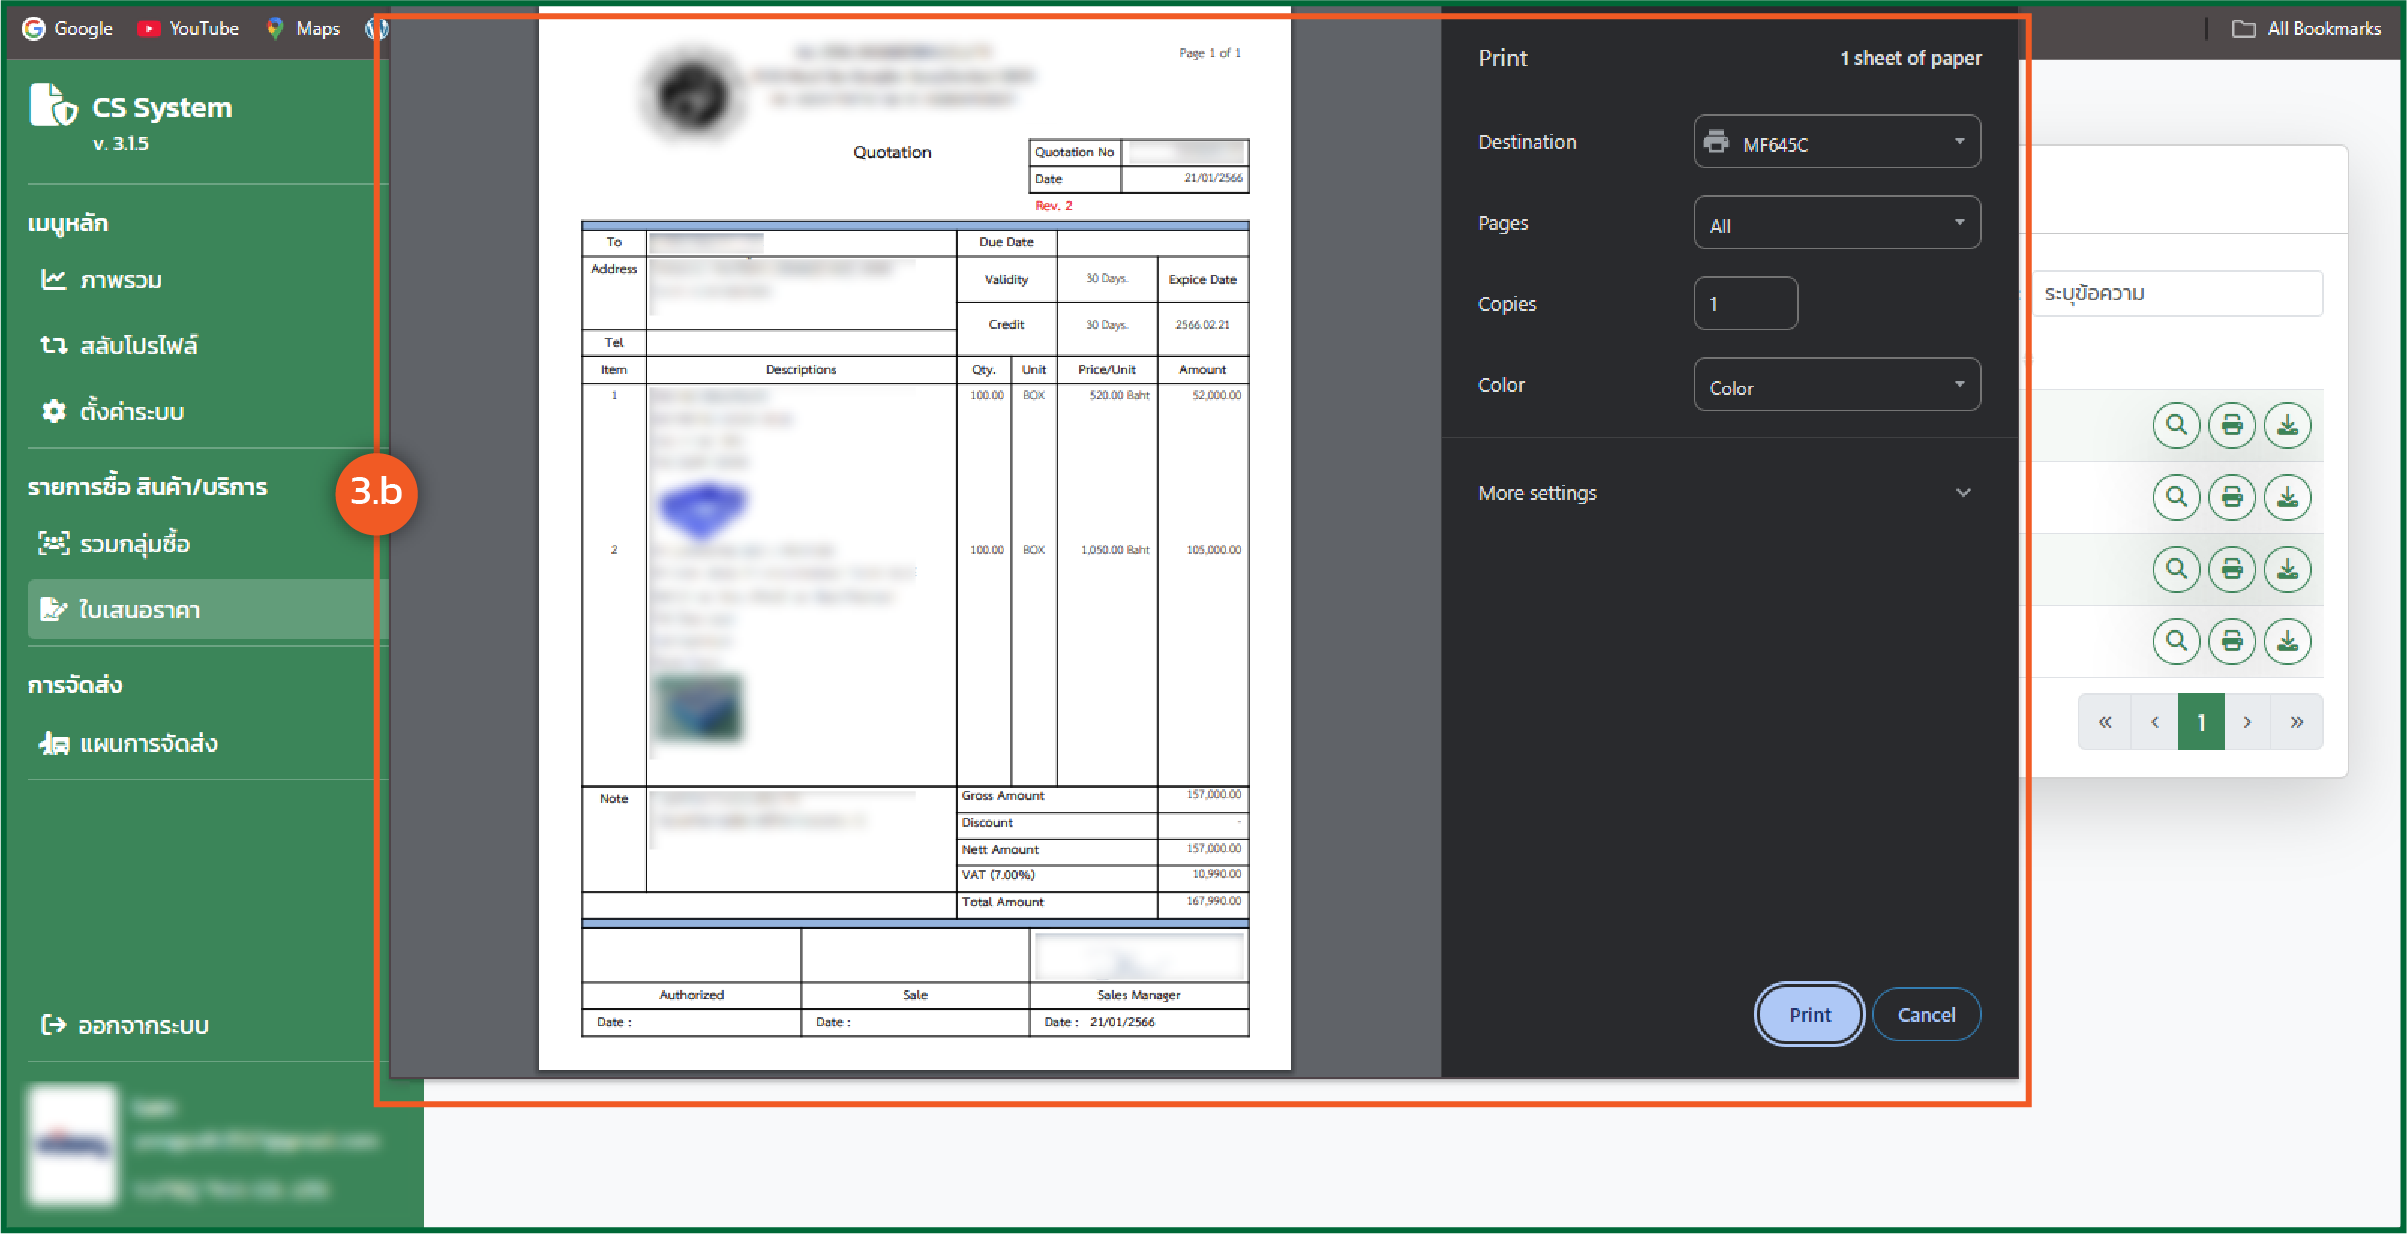Open the YouTube bookmark
Viewport: 2407px width, 1234px height.
point(188,28)
